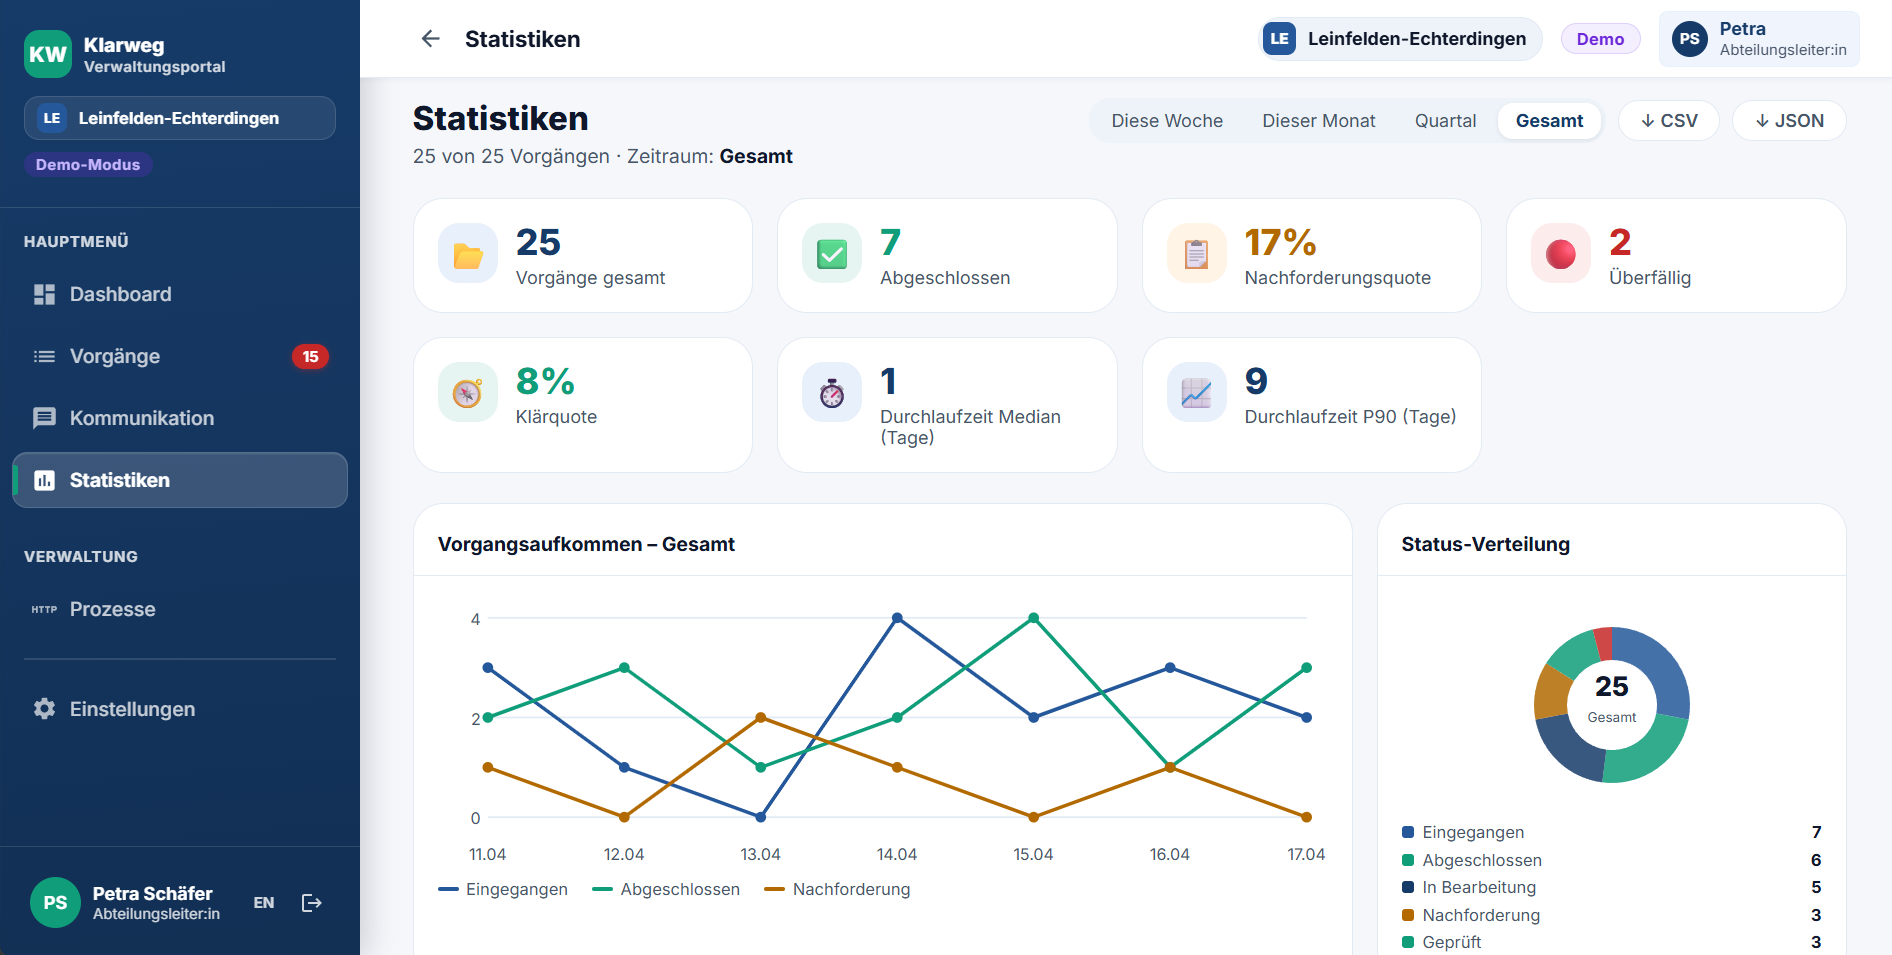The height and width of the screenshot is (955, 1892).
Task: Click the 8% Klärquote value
Action: [545, 381]
